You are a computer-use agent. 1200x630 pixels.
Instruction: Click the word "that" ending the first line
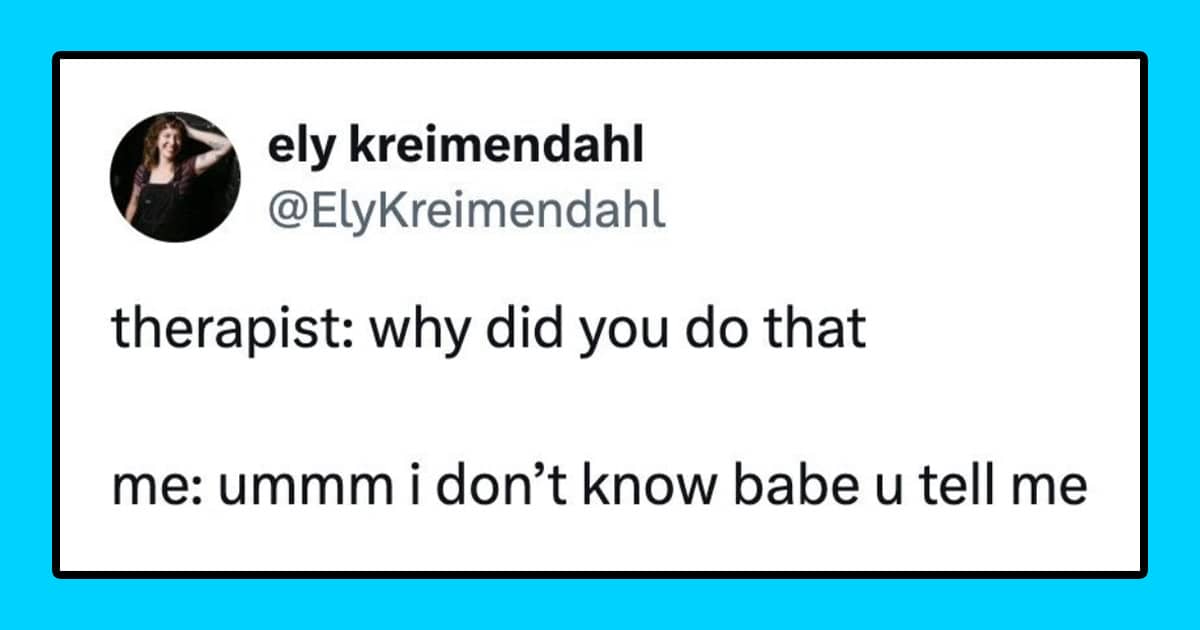pos(824,331)
